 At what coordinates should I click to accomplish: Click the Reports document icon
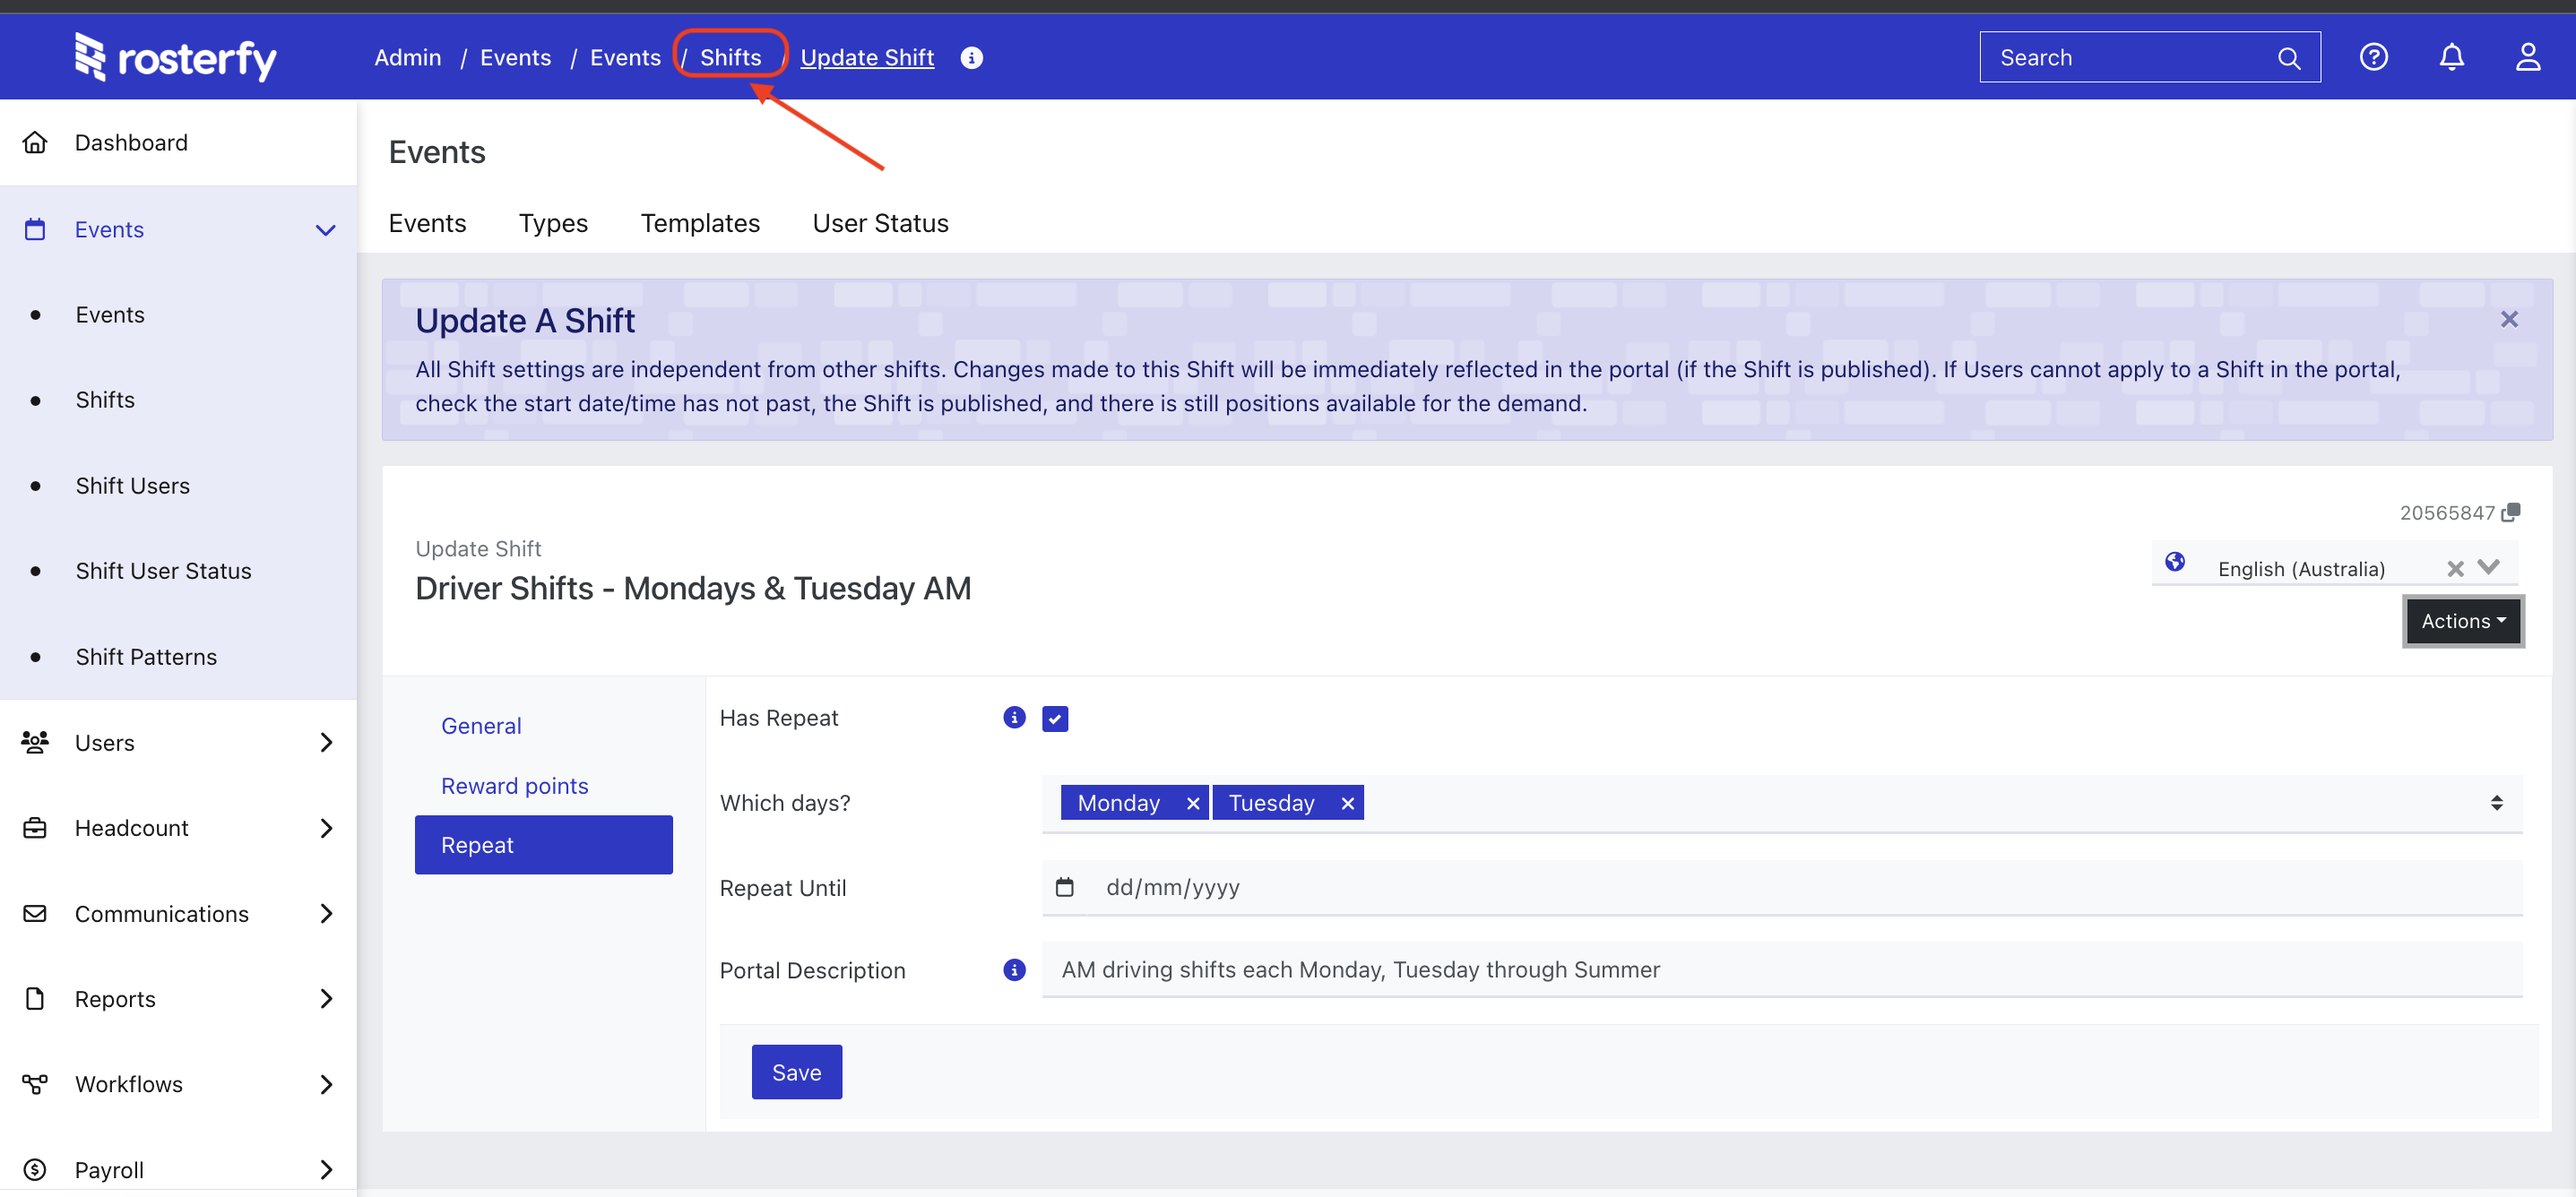[x=35, y=998]
